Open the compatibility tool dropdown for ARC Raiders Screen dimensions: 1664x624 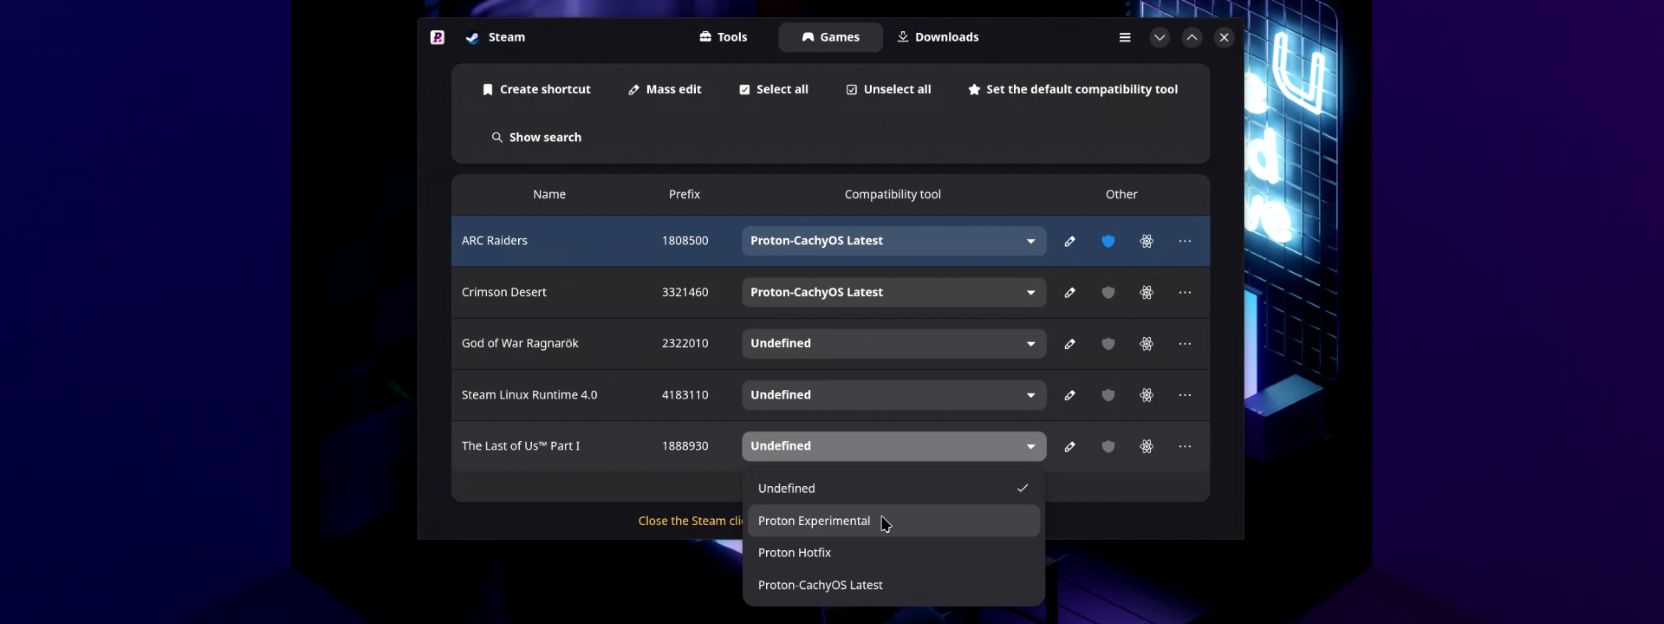pyautogui.click(x=894, y=241)
